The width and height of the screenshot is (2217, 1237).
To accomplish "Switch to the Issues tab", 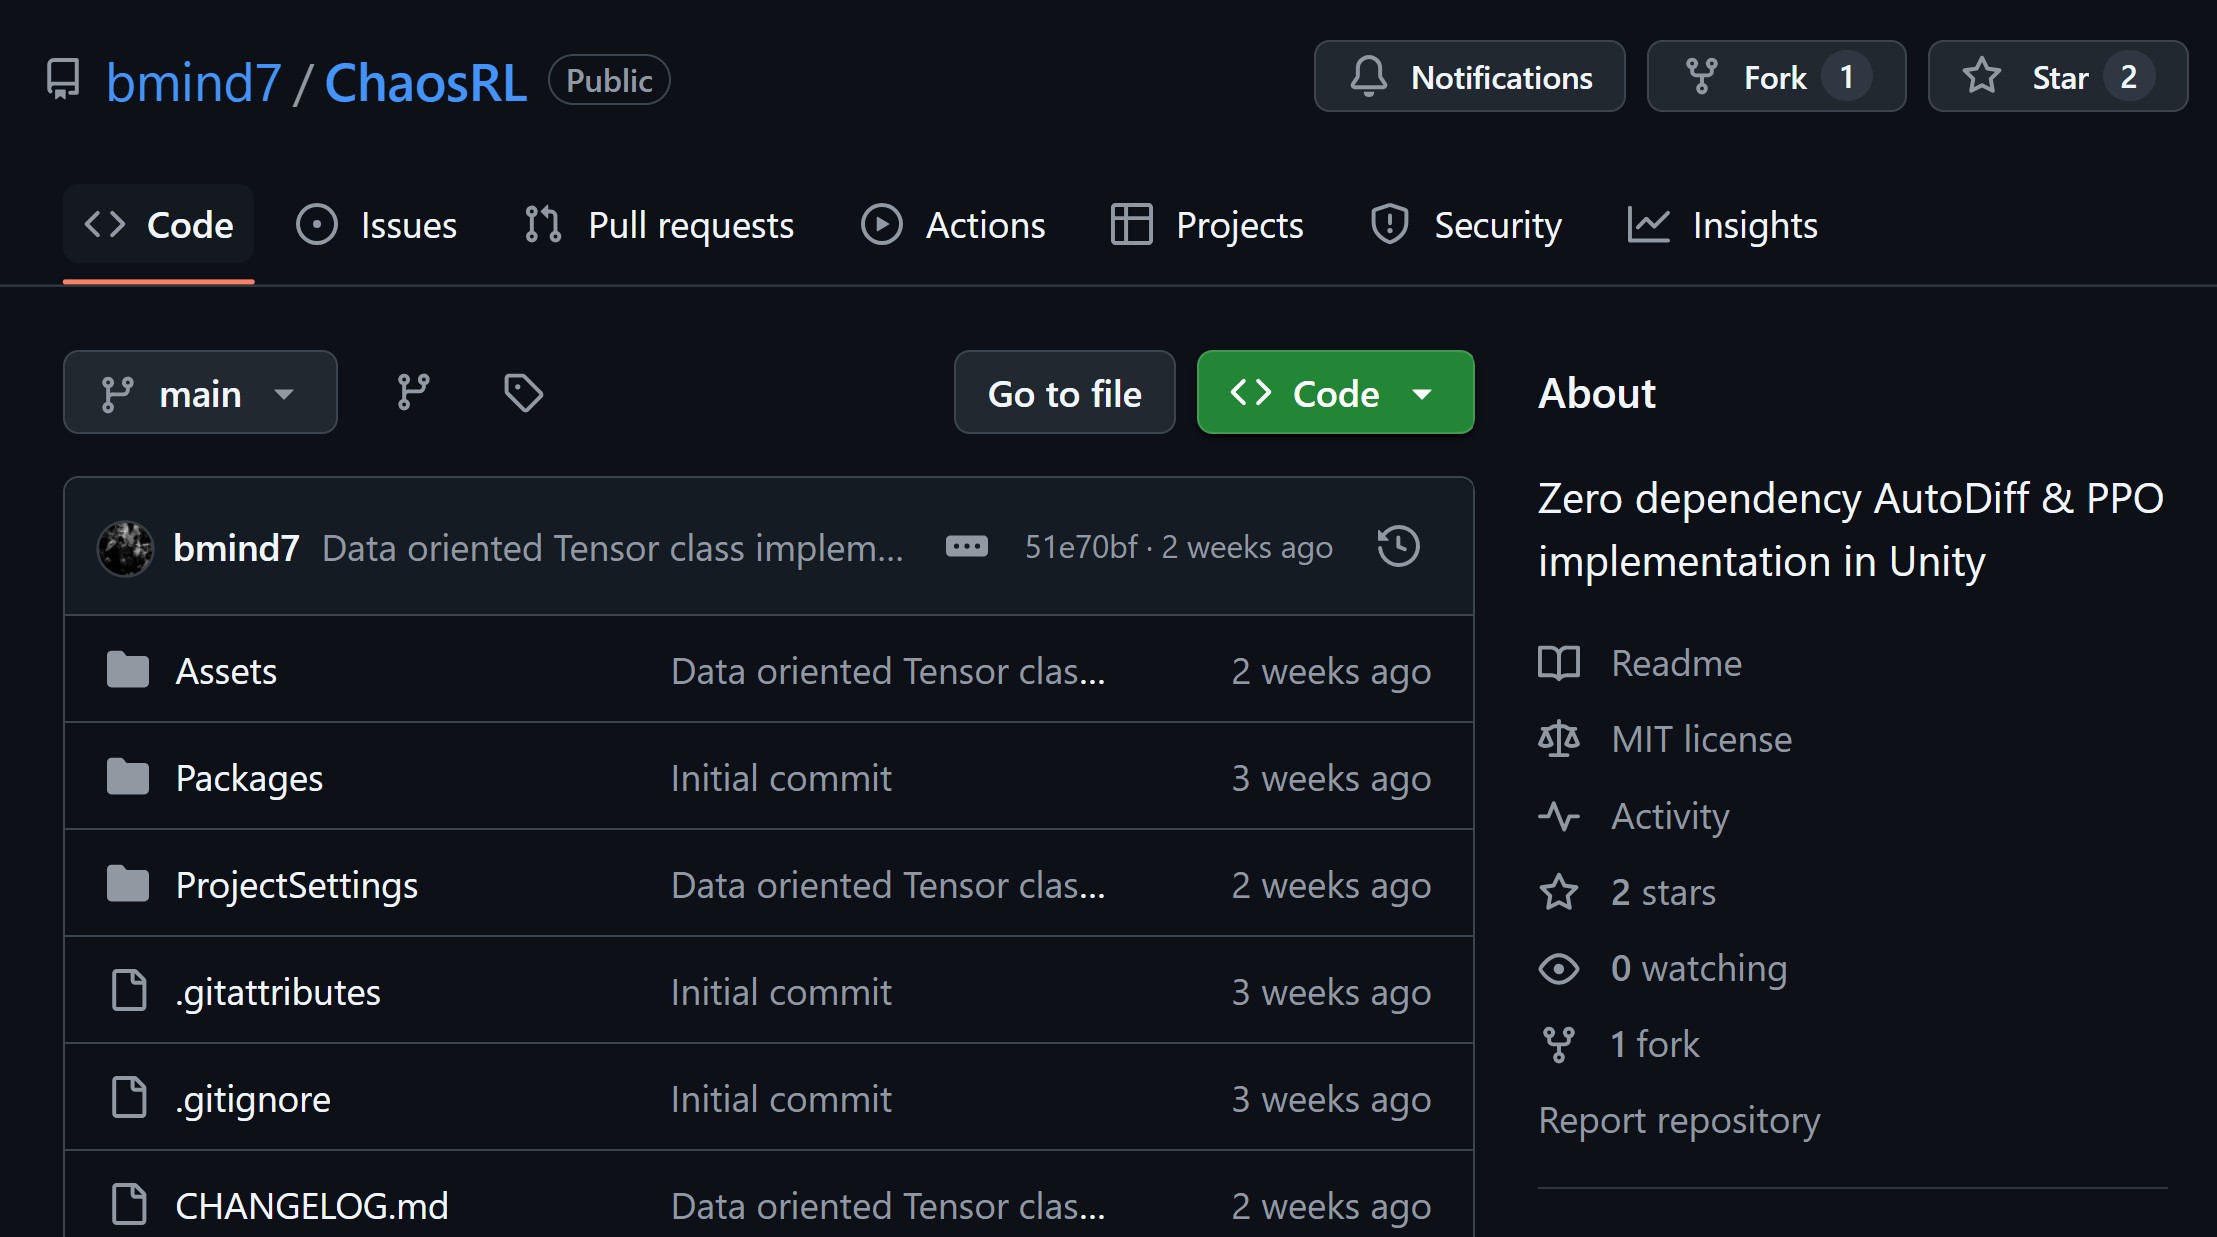I will tap(377, 225).
